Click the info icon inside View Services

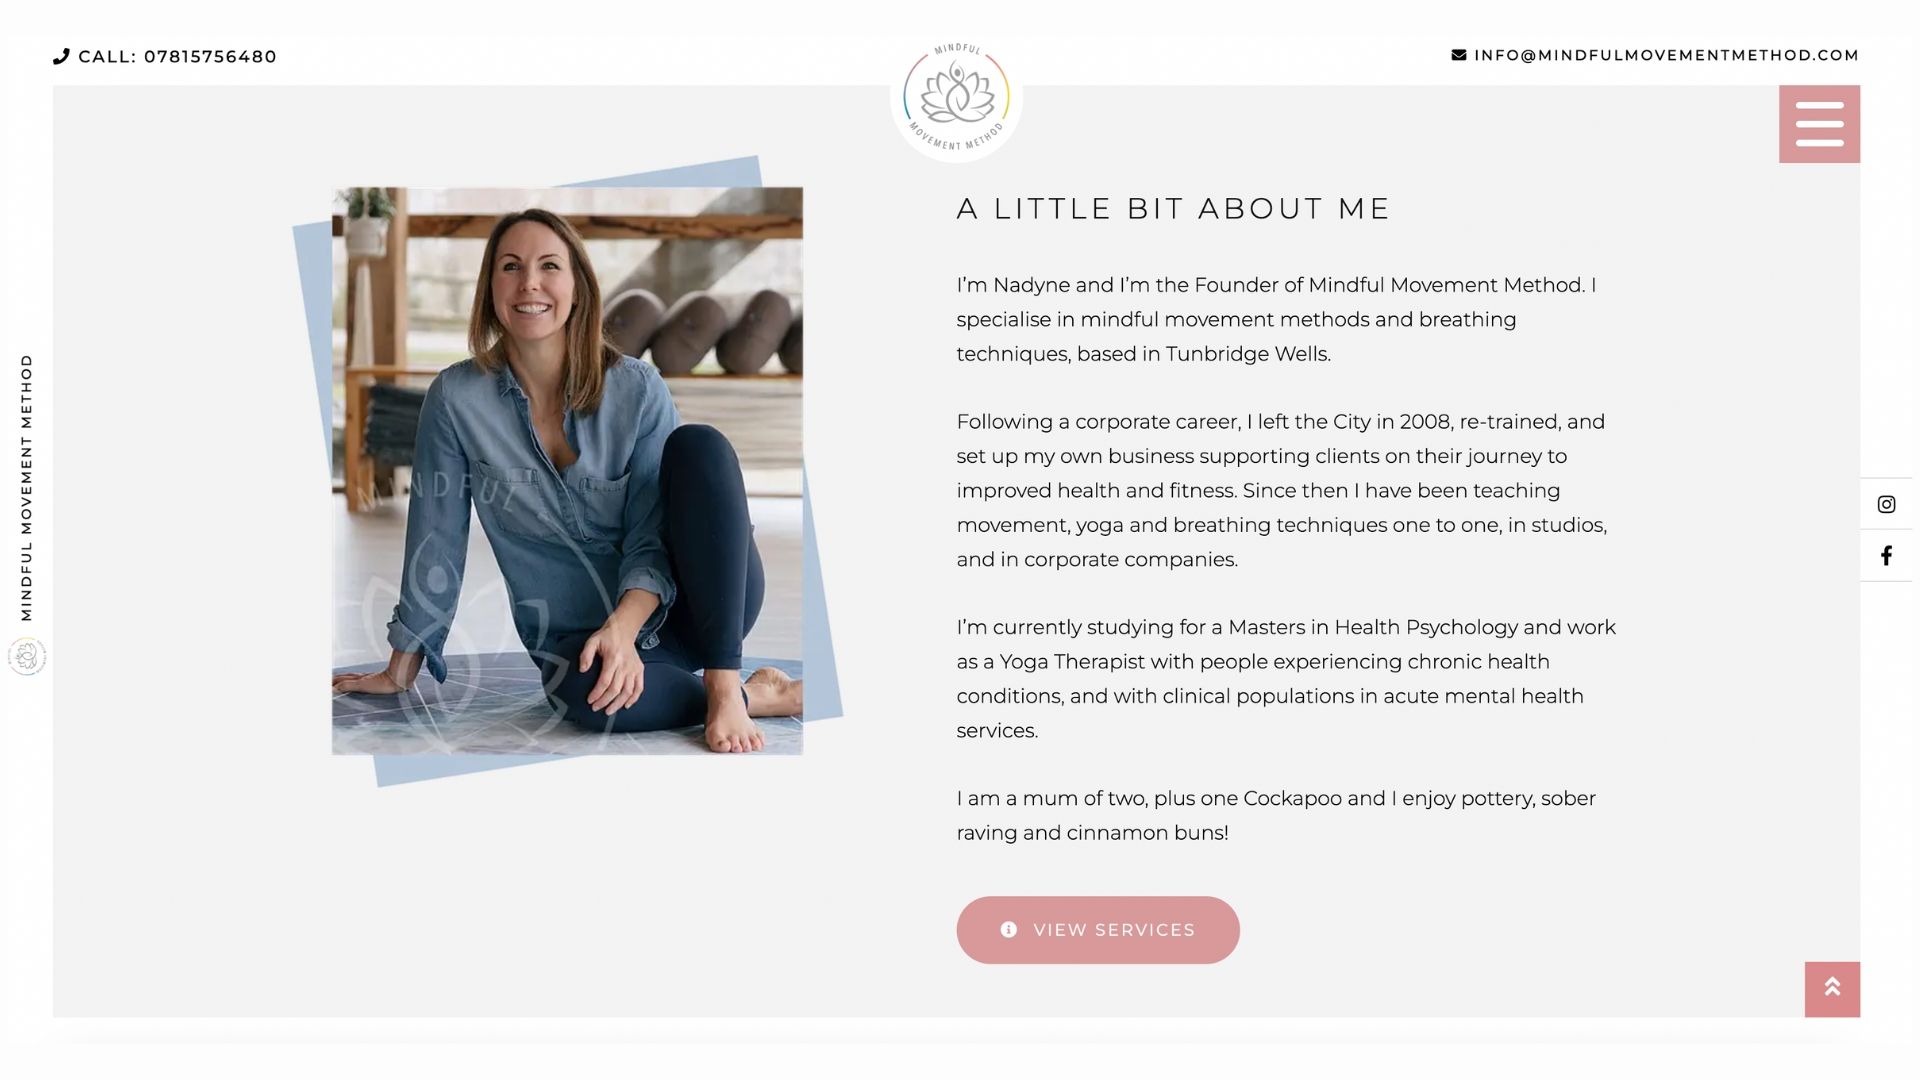click(x=1009, y=930)
